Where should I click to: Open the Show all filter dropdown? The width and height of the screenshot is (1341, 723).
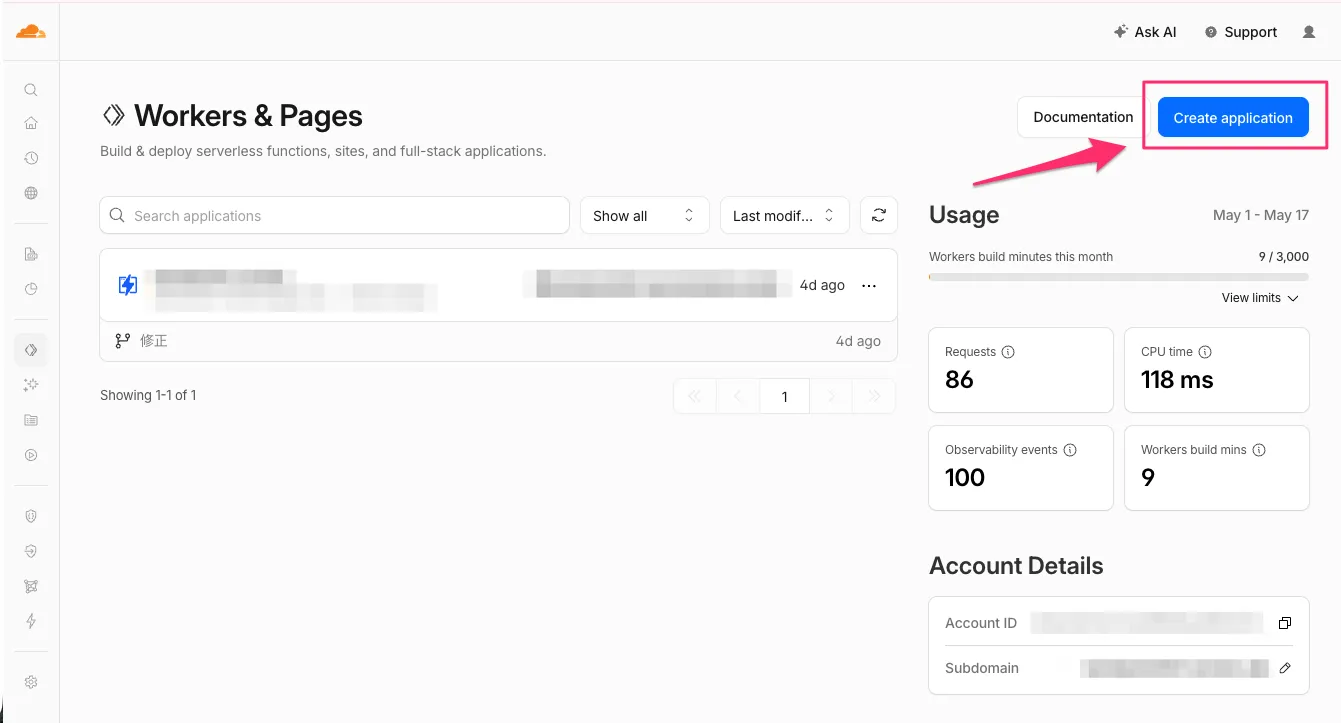pyautogui.click(x=645, y=215)
